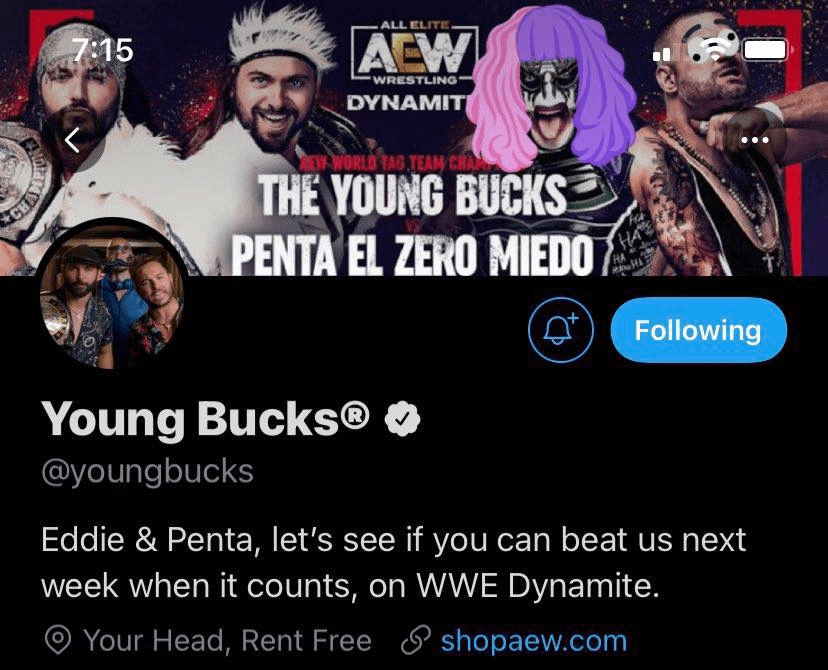Tap the back arrow button

[72, 141]
